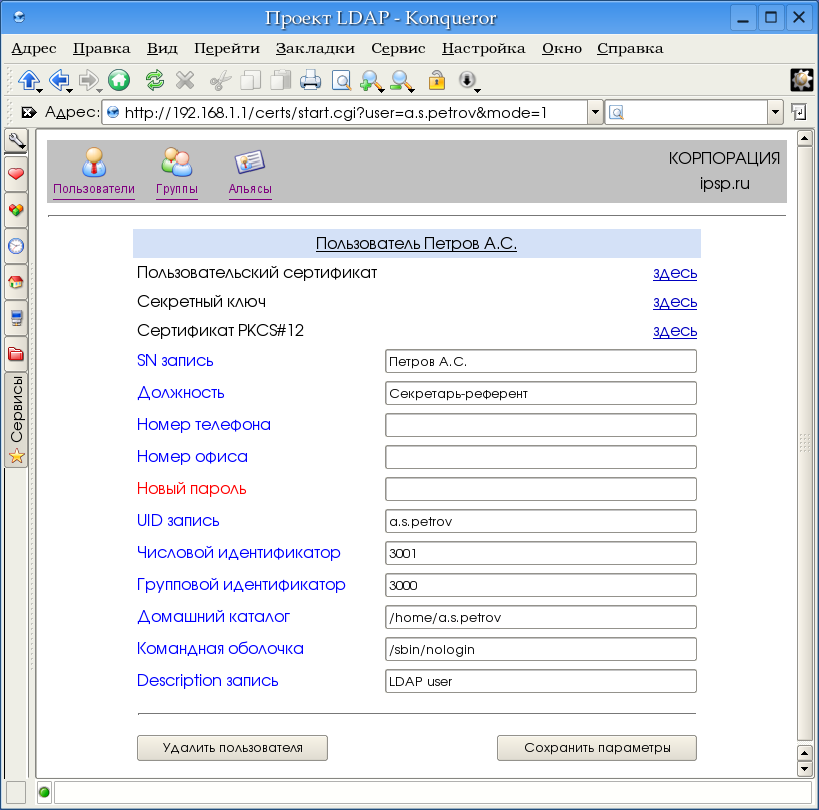
Task: Open the Закладки menu
Action: pos(315,48)
